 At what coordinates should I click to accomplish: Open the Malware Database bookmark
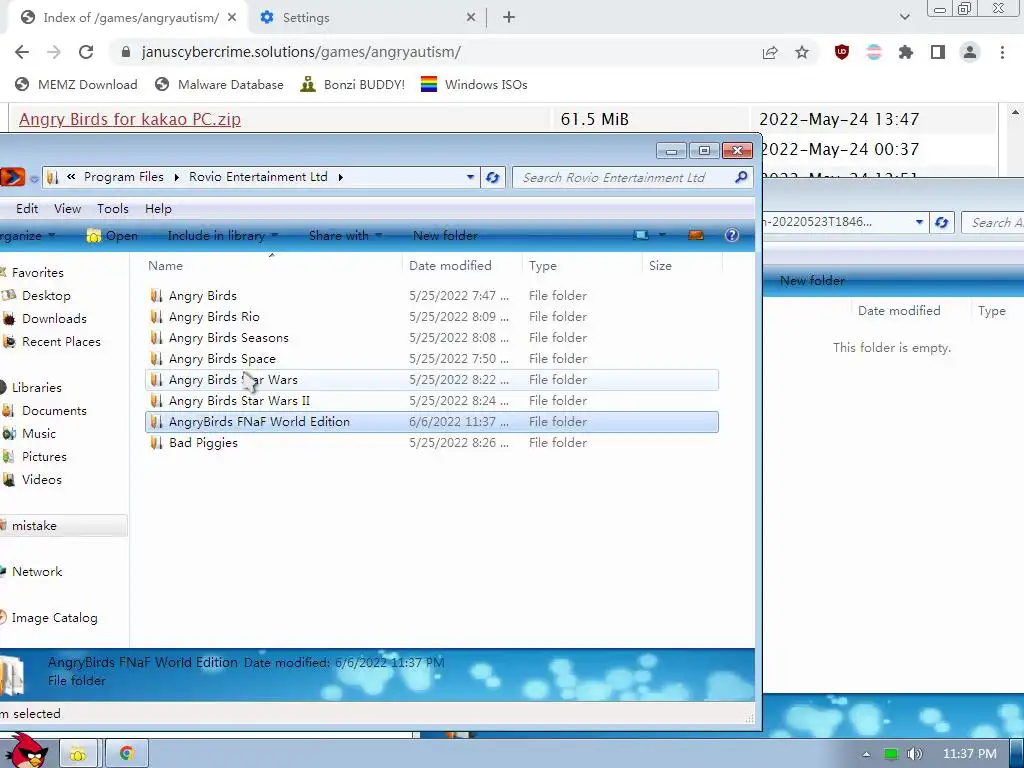pyautogui.click(x=219, y=85)
